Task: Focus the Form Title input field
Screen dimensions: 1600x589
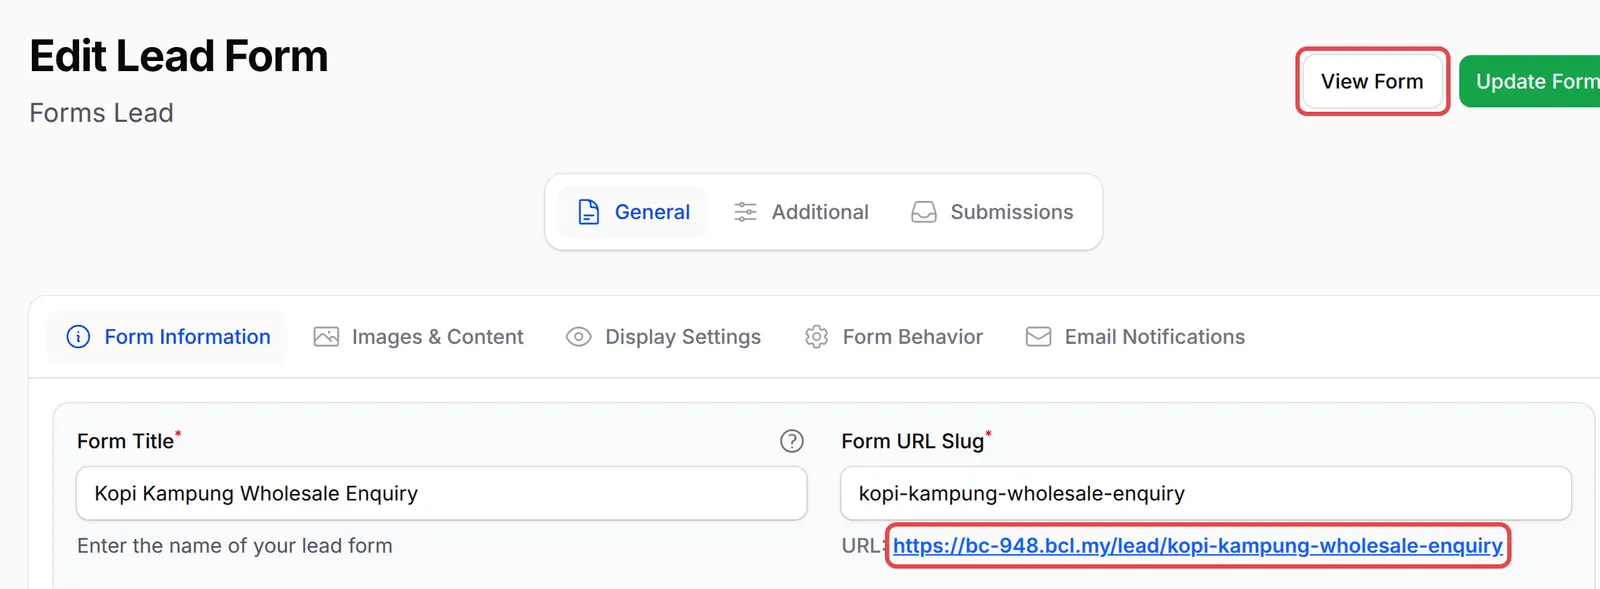Action: point(441,493)
